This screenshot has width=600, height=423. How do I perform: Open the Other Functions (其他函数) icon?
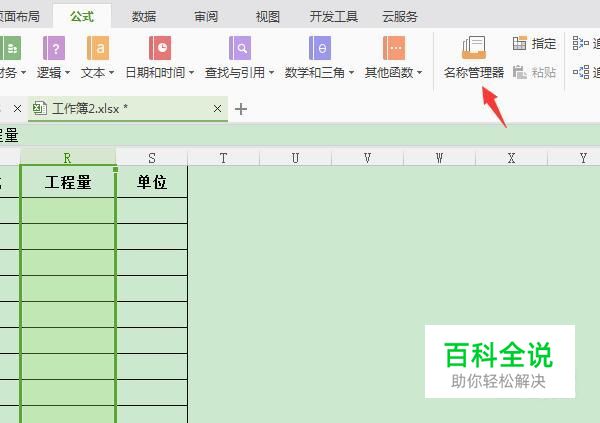(394, 48)
